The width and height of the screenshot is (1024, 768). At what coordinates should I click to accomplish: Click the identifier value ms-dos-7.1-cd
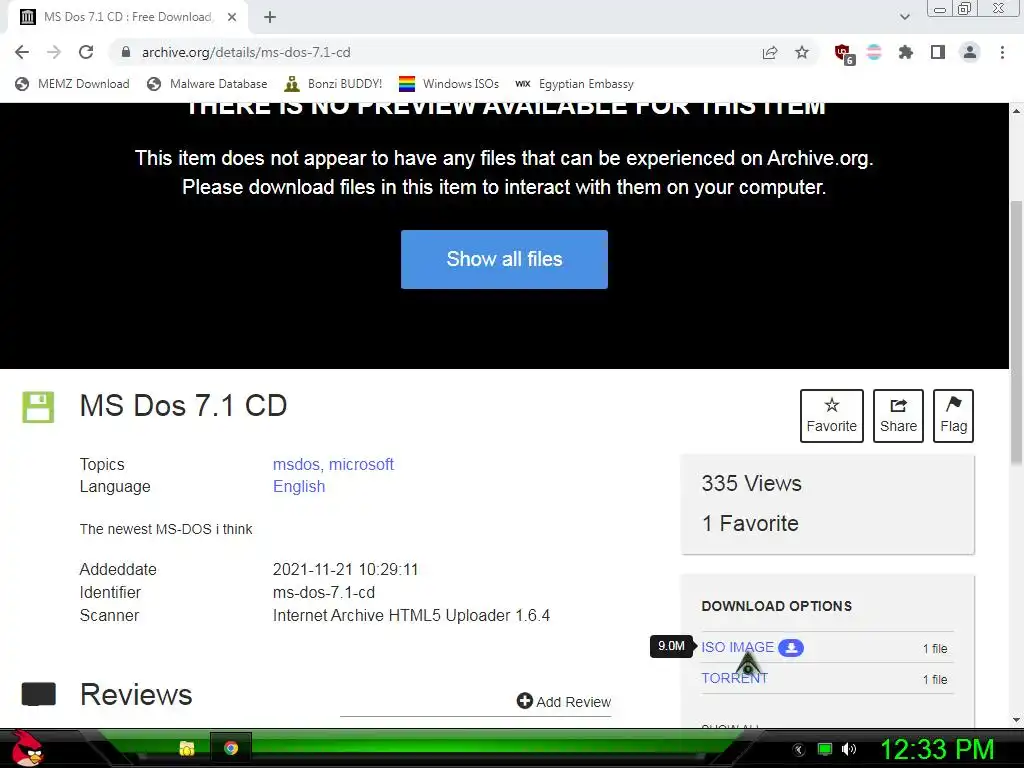coord(324,592)
